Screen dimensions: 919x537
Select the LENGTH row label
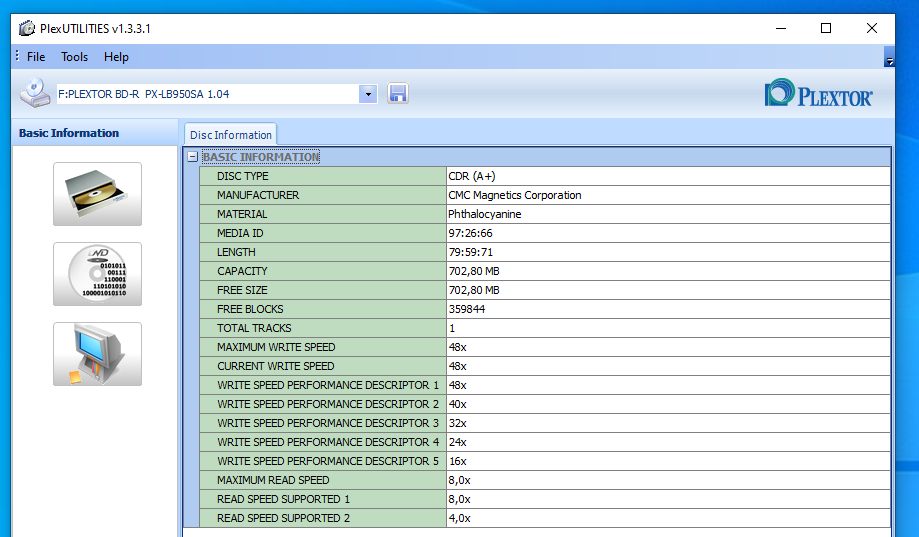[323, 252]
